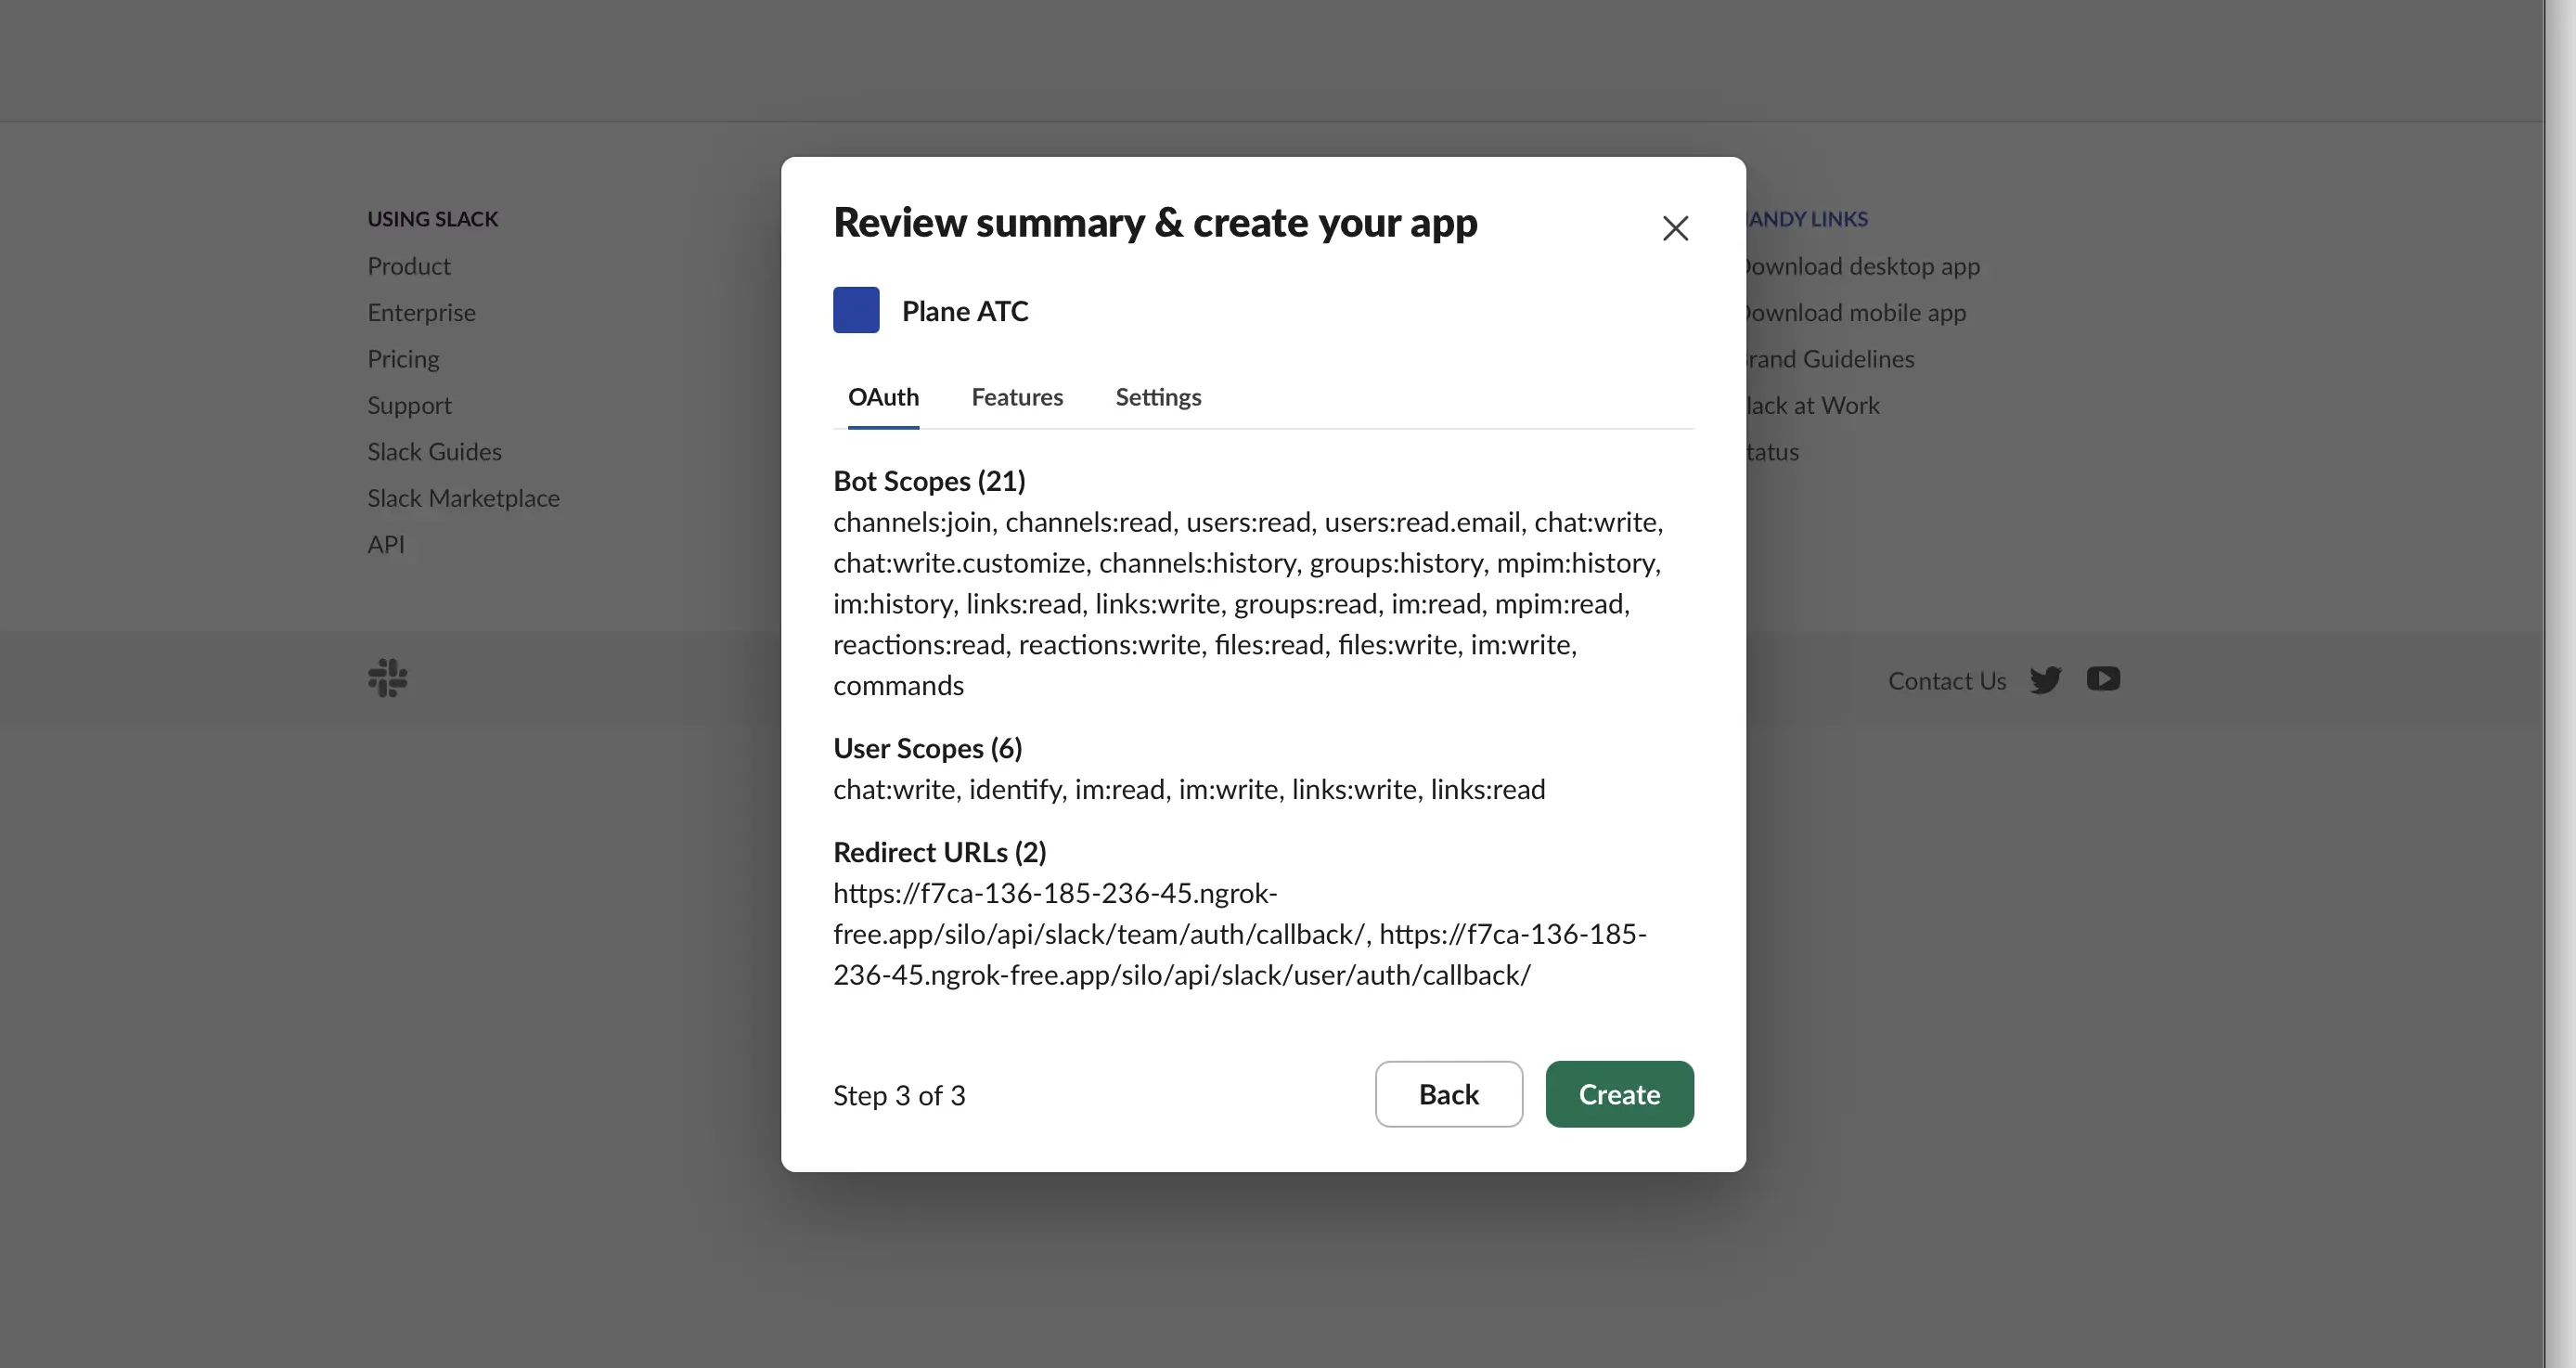Switch to the Features tab

point(1017,397)
